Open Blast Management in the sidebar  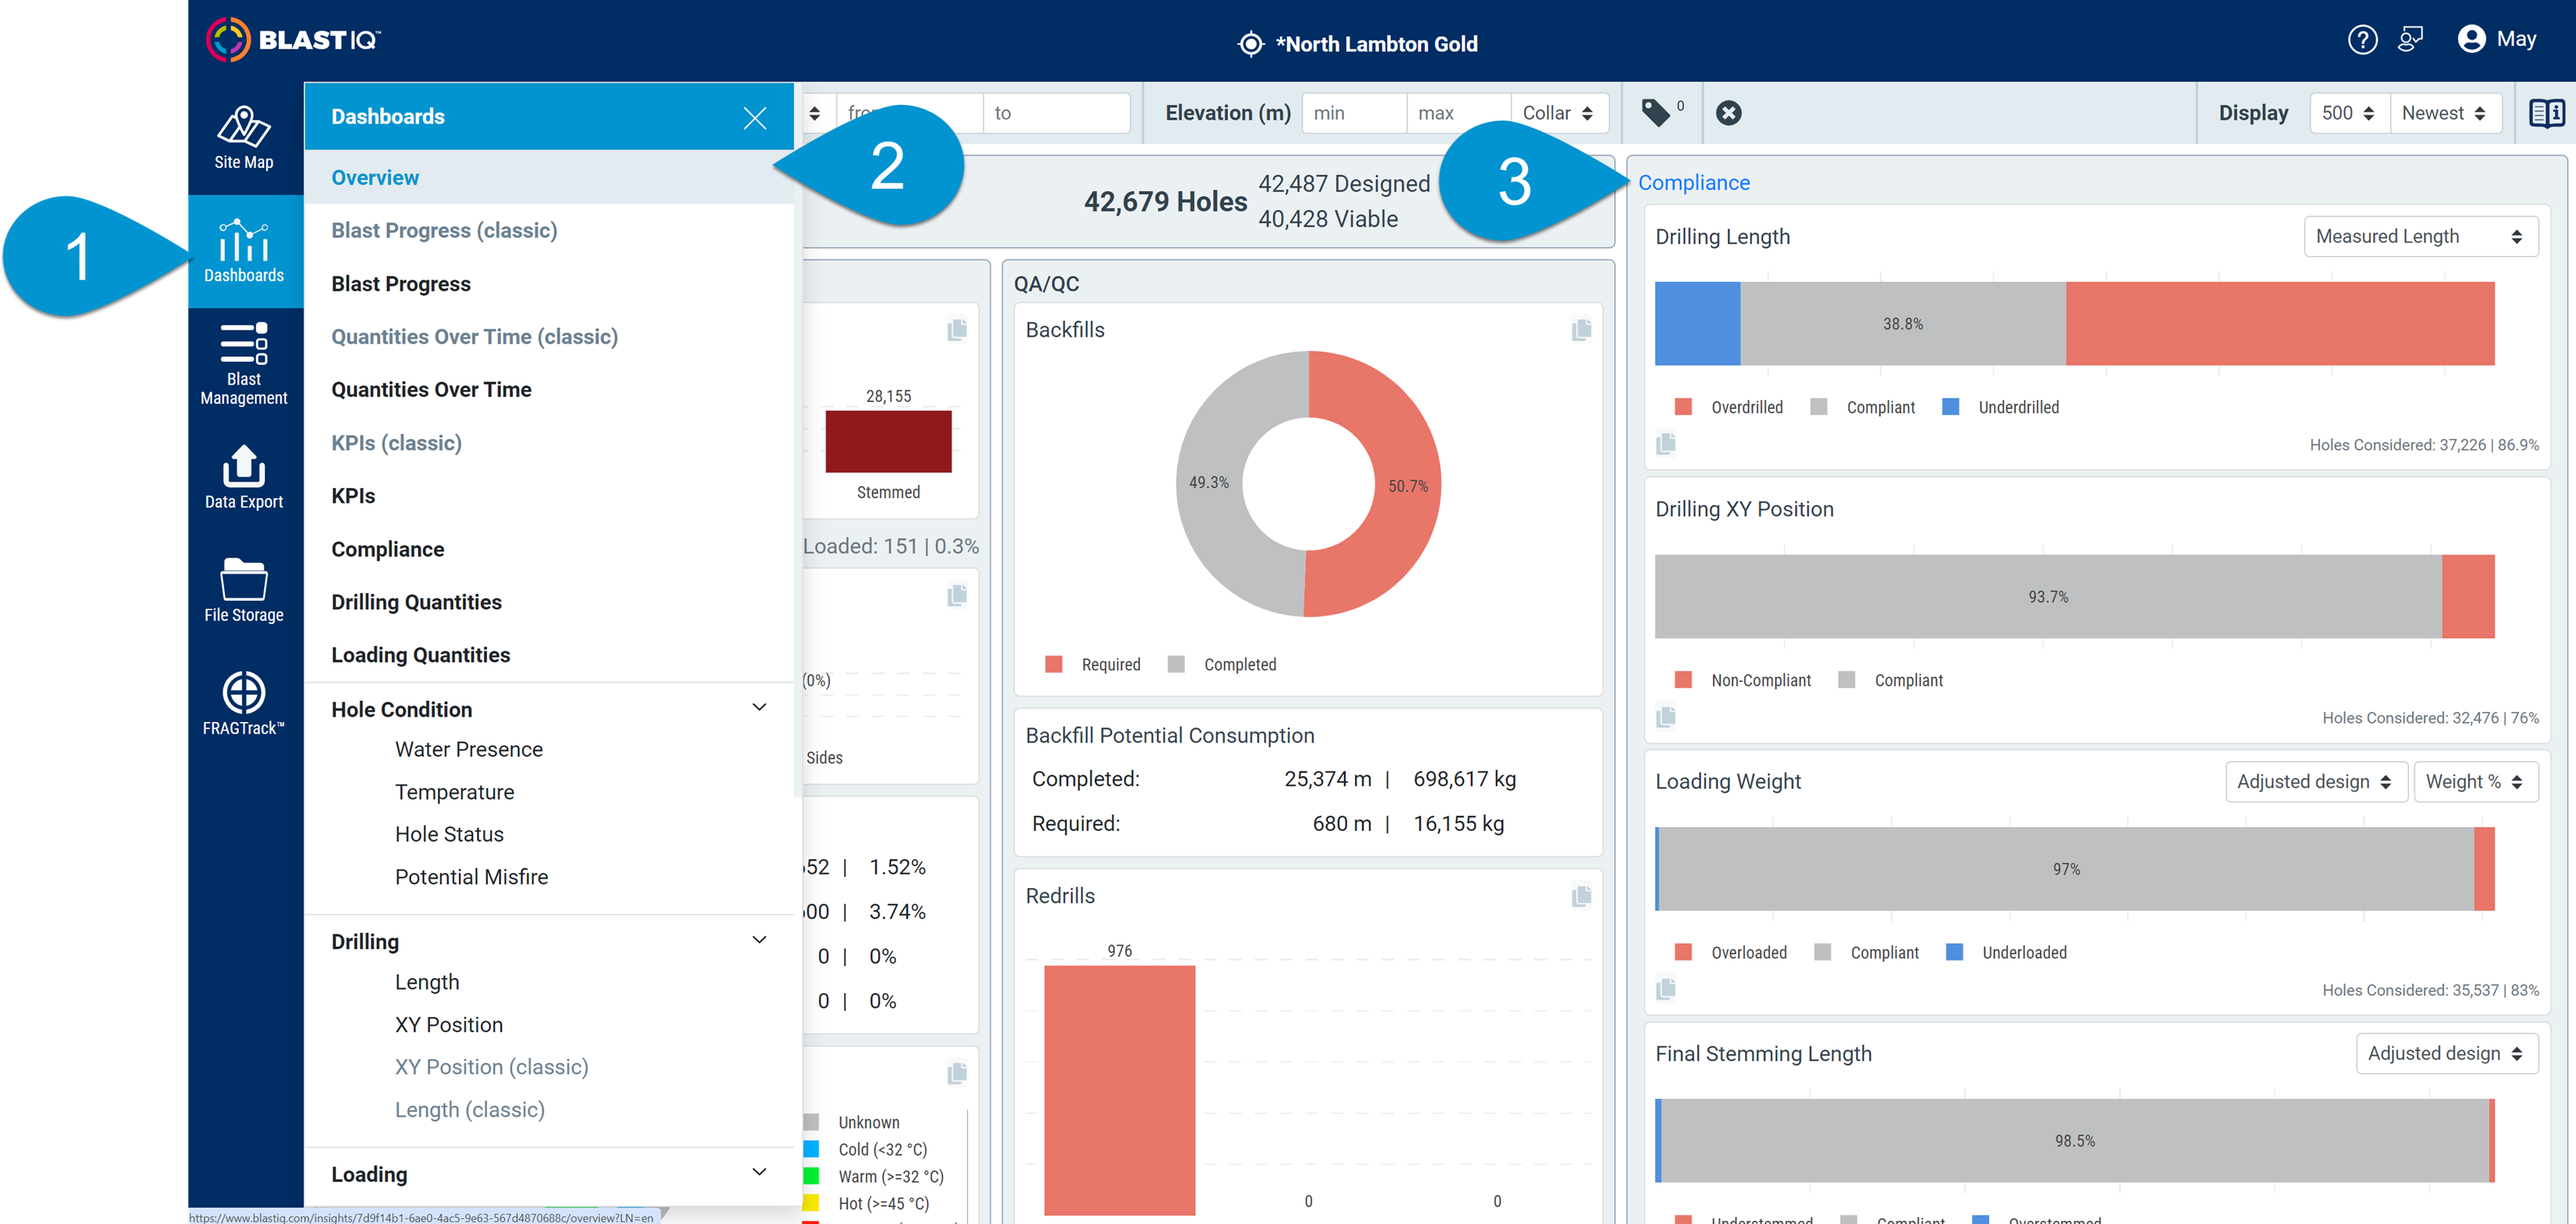tap(243, 364)
